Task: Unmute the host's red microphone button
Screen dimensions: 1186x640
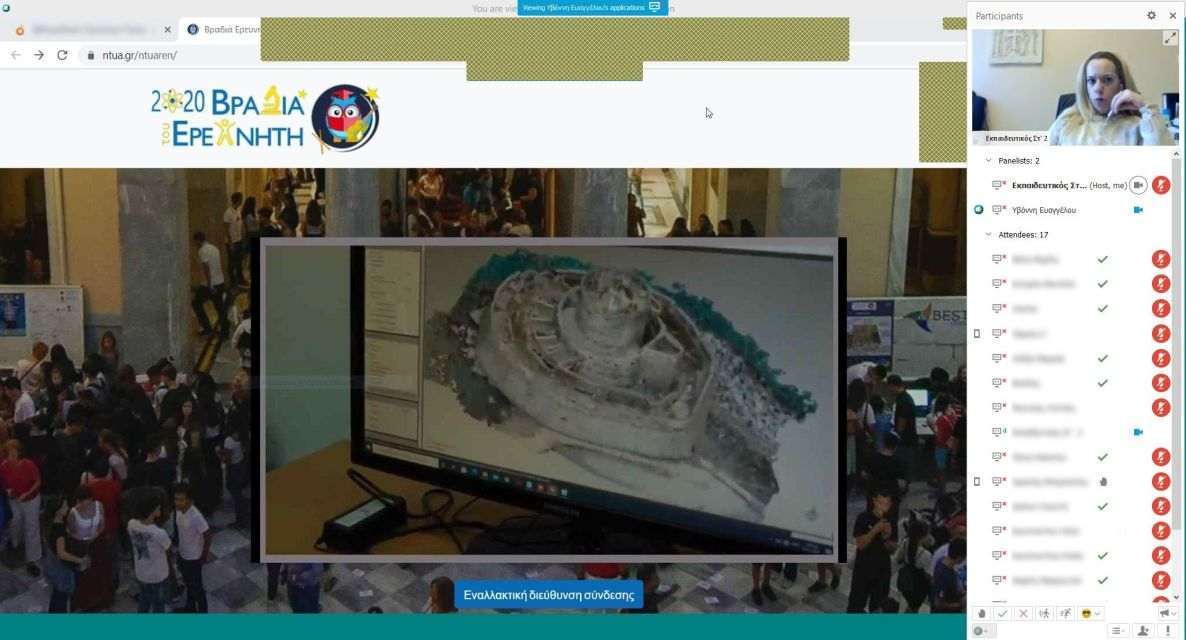Action: click(x=1161, y=185)
